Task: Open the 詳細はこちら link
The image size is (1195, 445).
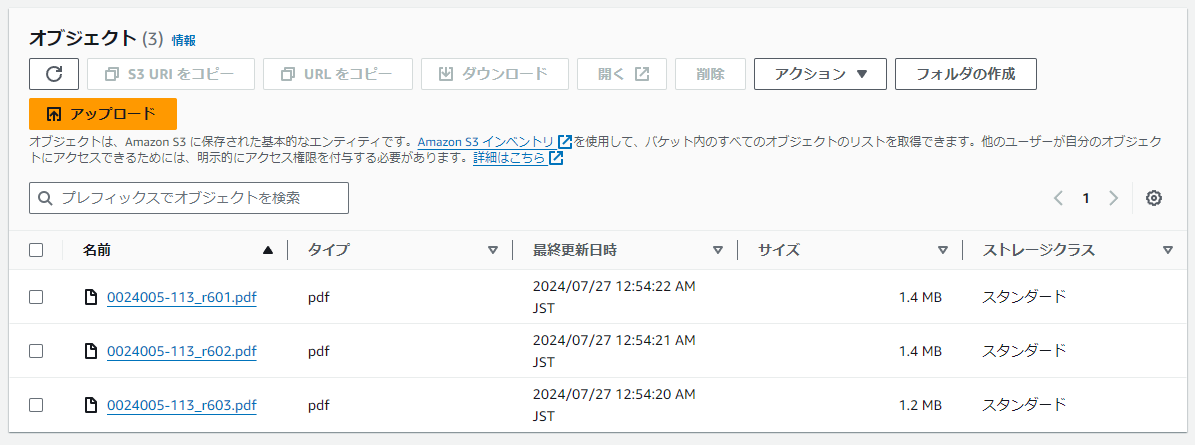Action: coord(517,158)
